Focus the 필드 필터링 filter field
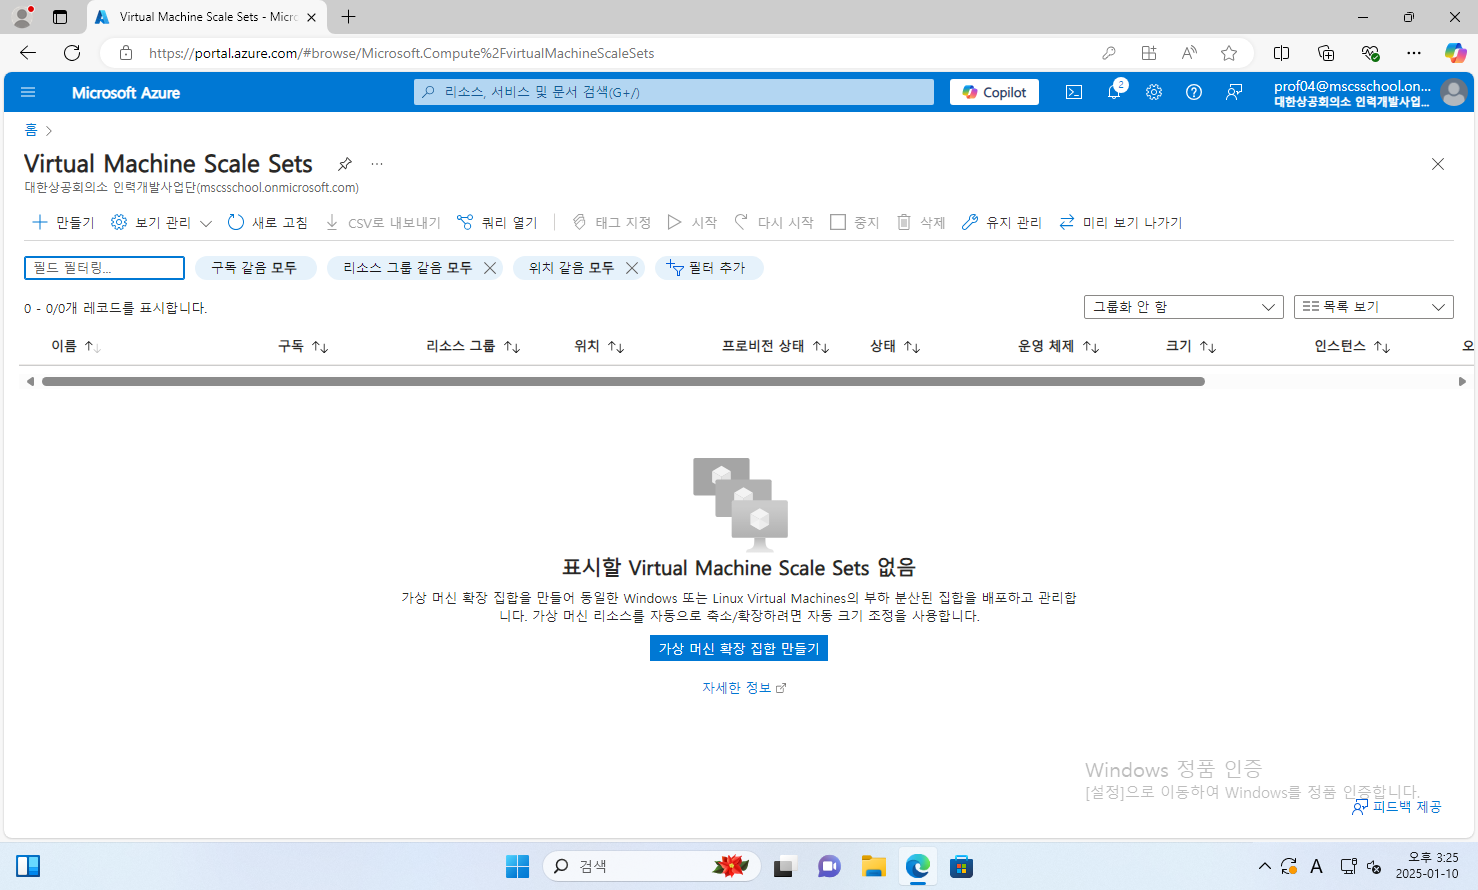Viewport: 1478px width, 890px height. click(x=104, y=268)
